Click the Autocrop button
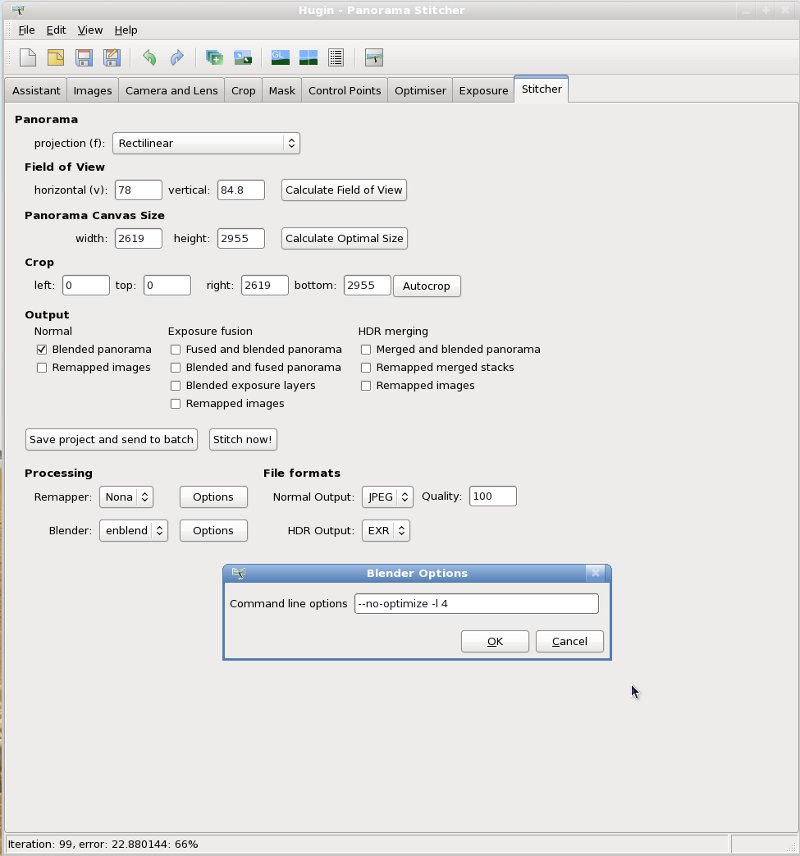 (426, 286)
